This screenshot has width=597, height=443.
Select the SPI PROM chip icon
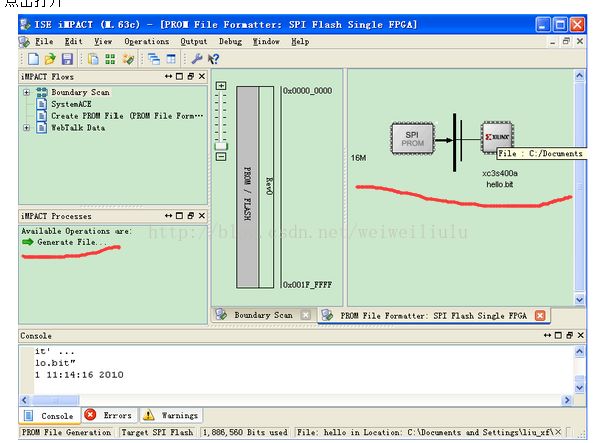point(412,139)
